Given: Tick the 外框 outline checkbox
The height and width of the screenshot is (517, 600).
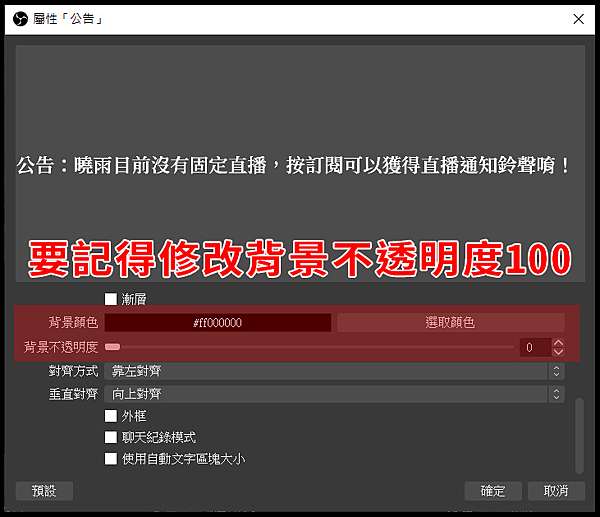Looking at the screenshot, I should pyautogui.click(x=111, y=416).
